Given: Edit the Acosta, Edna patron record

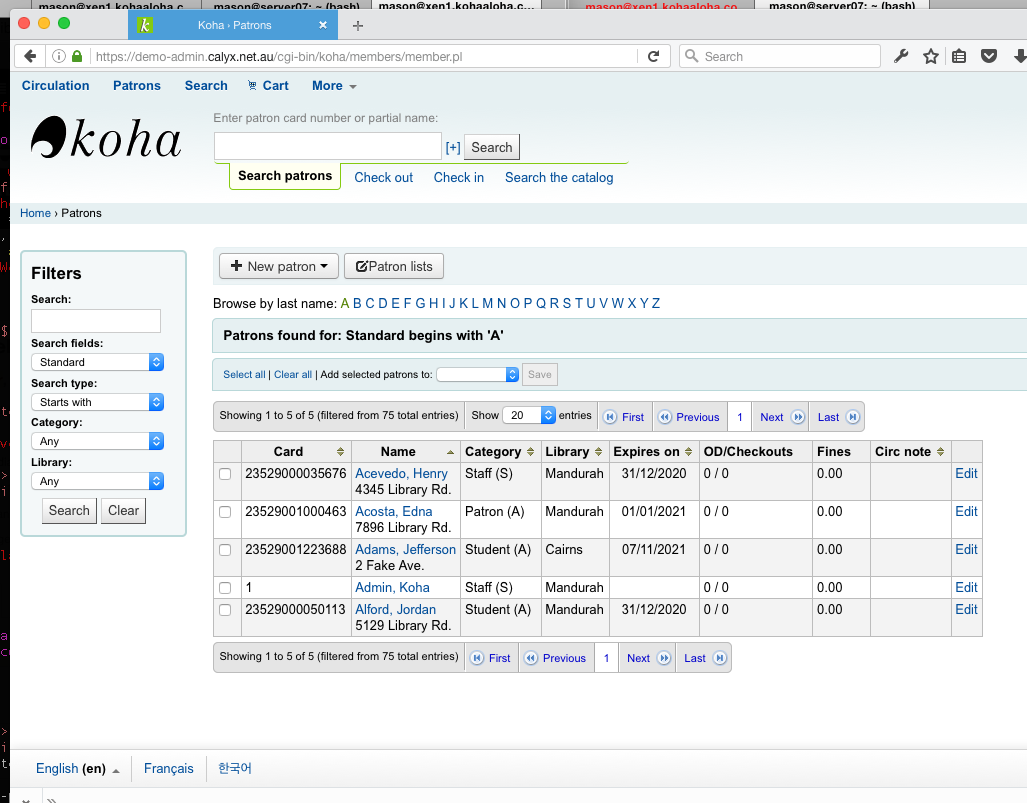Looking at the screenshot, I should pyautogui.click(x=966, y=511).
